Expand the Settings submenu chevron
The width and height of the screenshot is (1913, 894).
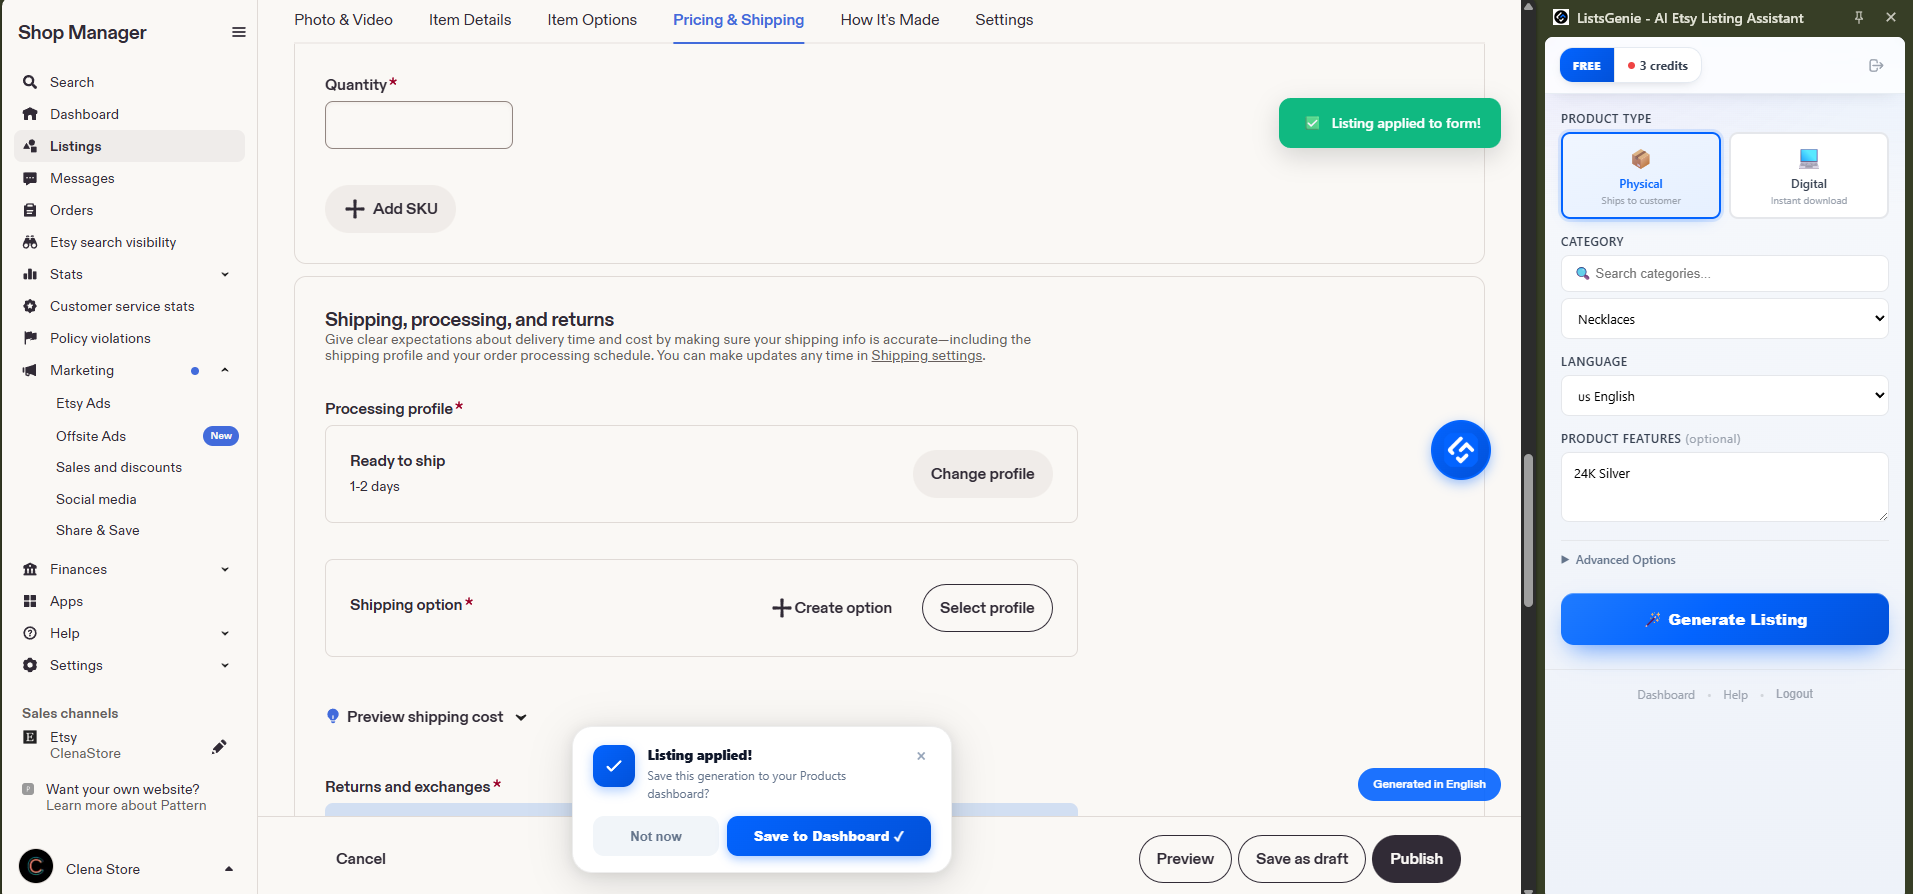(225, 665)
